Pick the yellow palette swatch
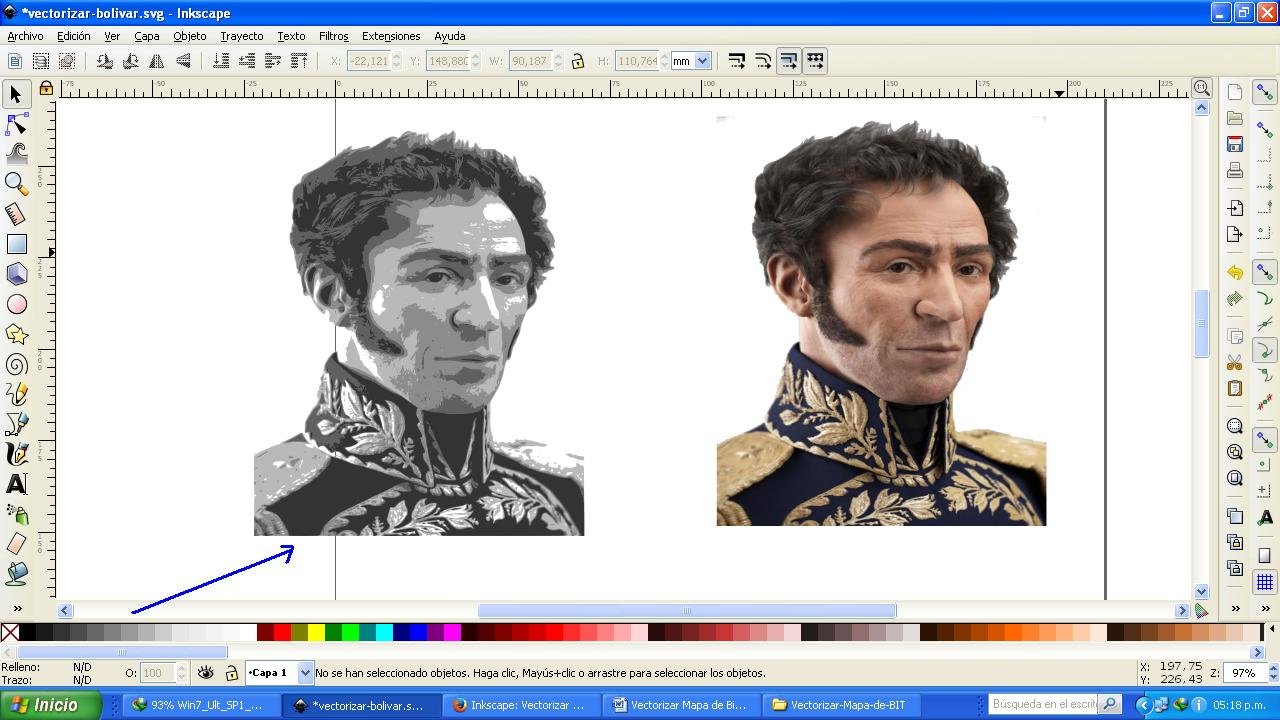1280x720 pixels. click(x=316, y=632)
